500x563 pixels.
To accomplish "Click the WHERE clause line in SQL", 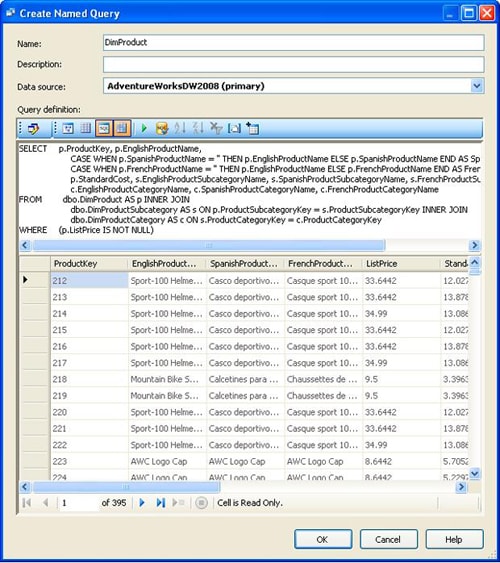I will [86, 230].
